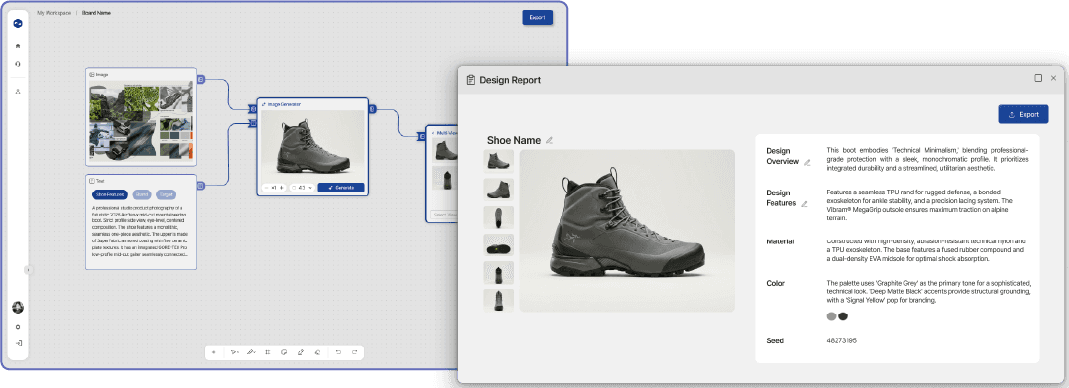Click the Image node's output connector
Image resolution: width=1069 pixels, height=388 pixels.
click(200, 80)
